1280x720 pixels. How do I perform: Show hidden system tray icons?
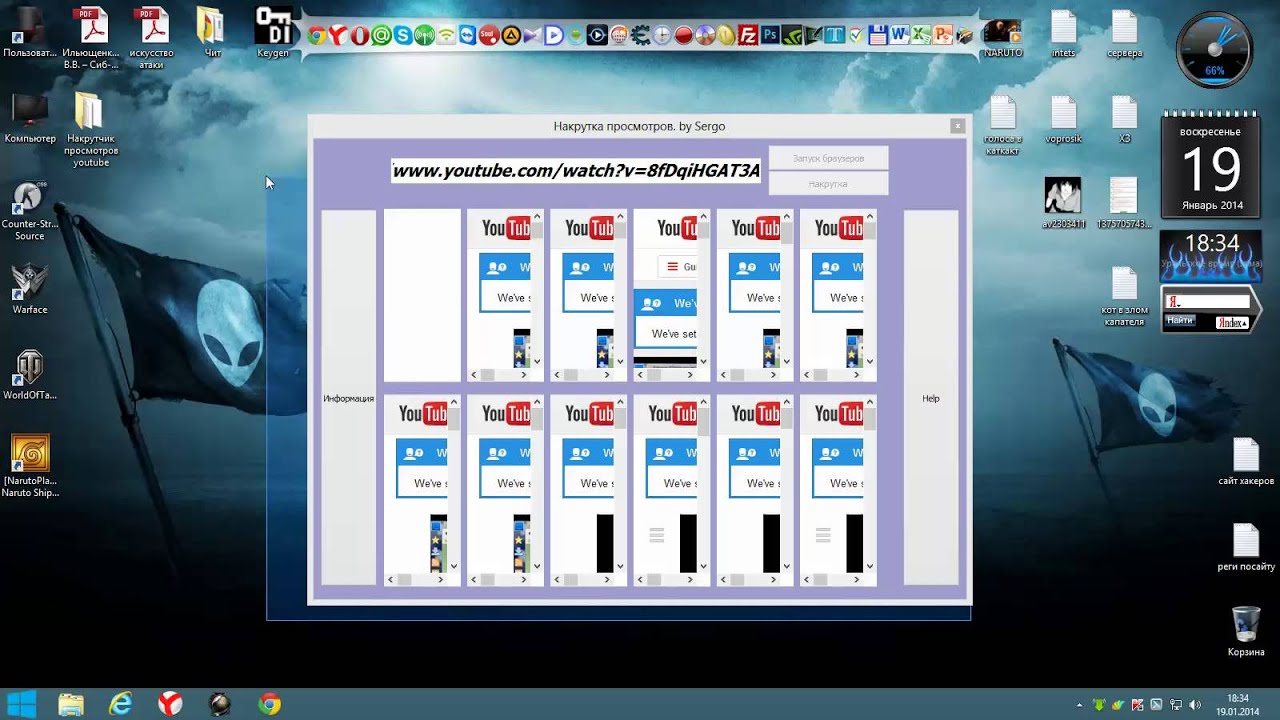point(1079,705)
